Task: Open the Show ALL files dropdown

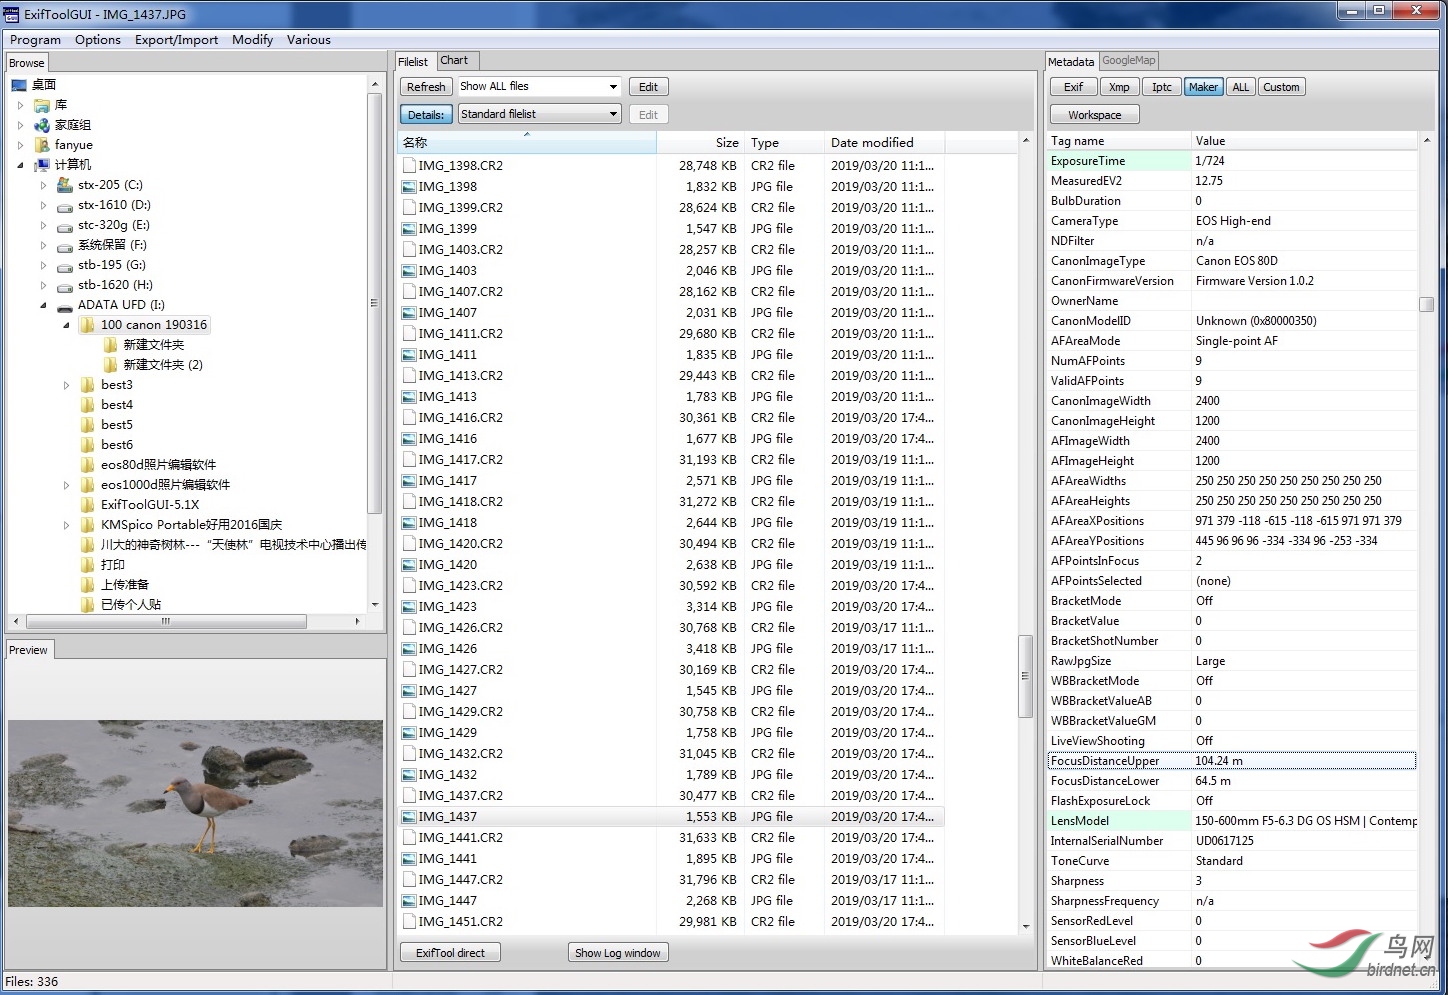Action: pos(613,87)
